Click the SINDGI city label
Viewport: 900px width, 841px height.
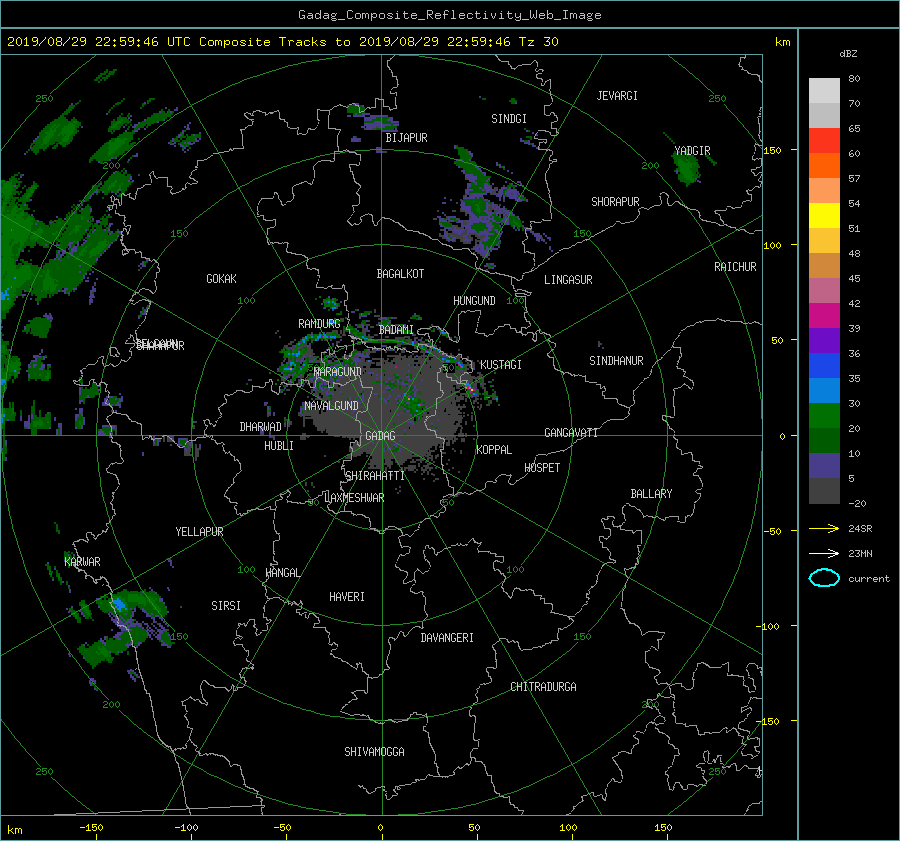[x=509, y=119]
